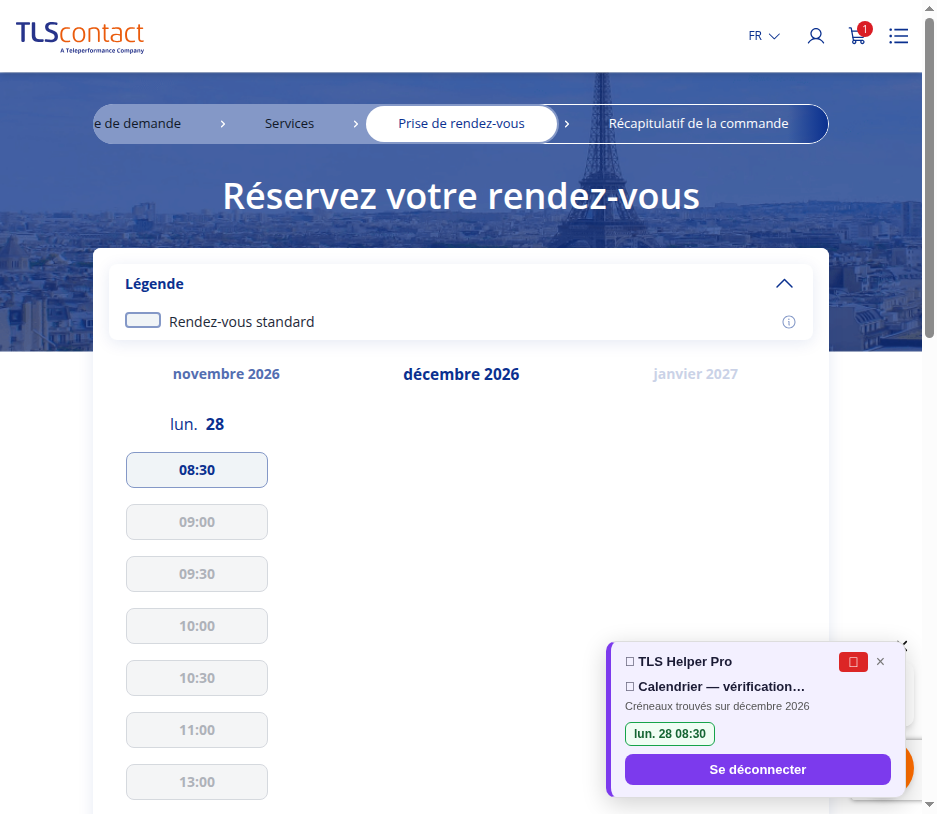Select the 08:30 time slot

click(197, 470)
